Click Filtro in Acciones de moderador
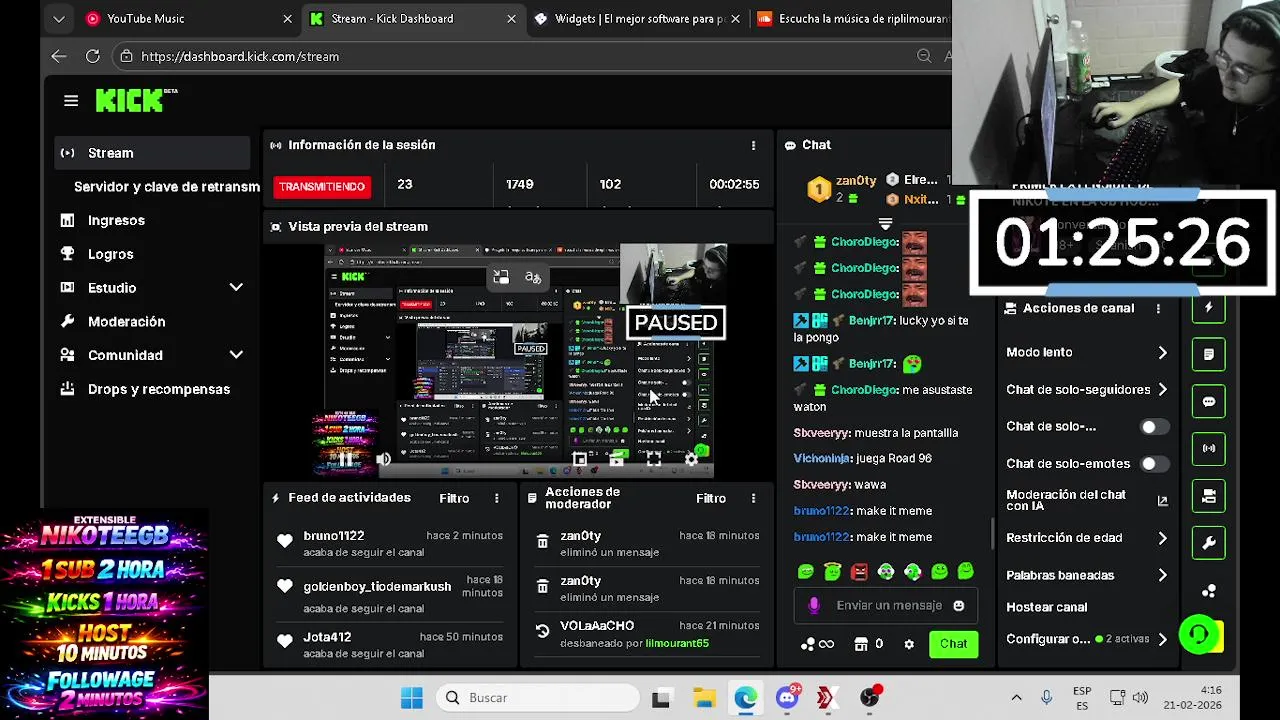The width and height of the screenshot is (1280, 720). coord(711,498)
